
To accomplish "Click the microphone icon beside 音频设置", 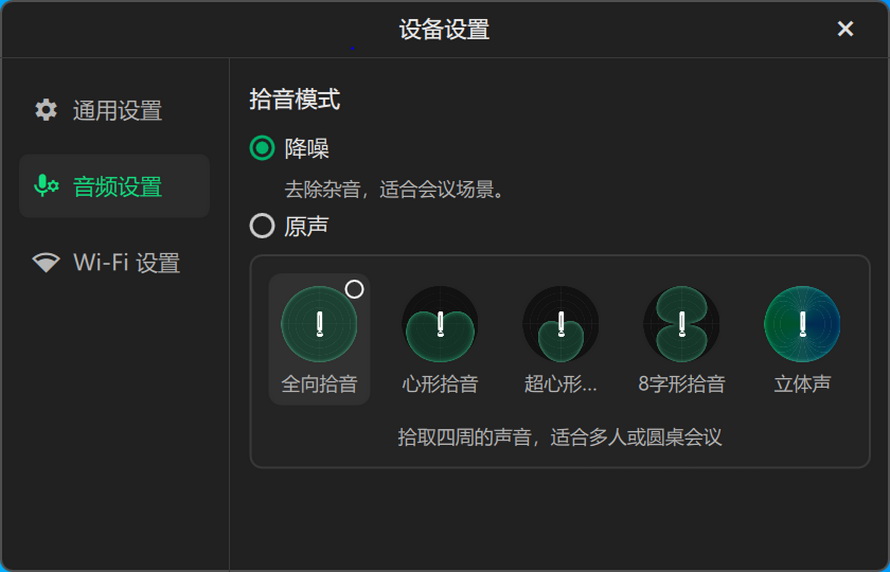I will [46, 186].
